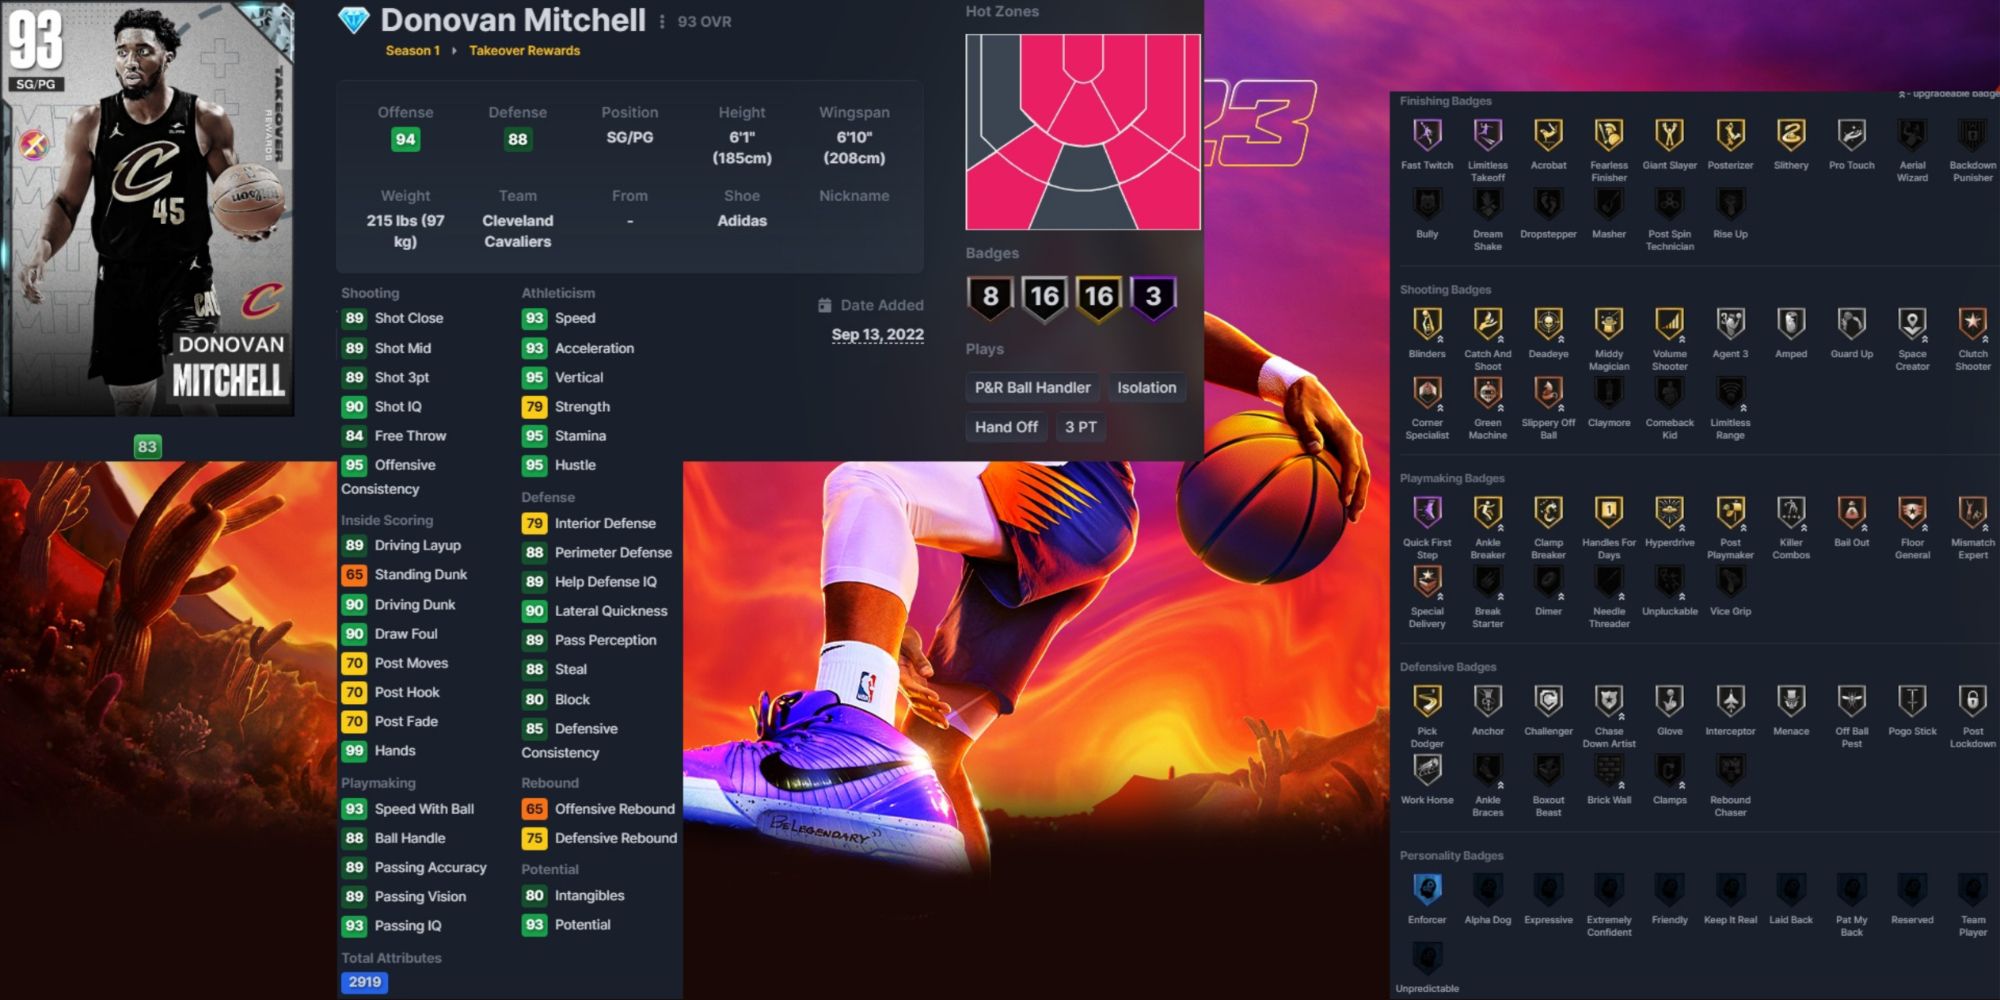Screen dimensions: 2000x1000
Task: Click the Fast Twitch finishing badge icon
Action: [1427, 134]
